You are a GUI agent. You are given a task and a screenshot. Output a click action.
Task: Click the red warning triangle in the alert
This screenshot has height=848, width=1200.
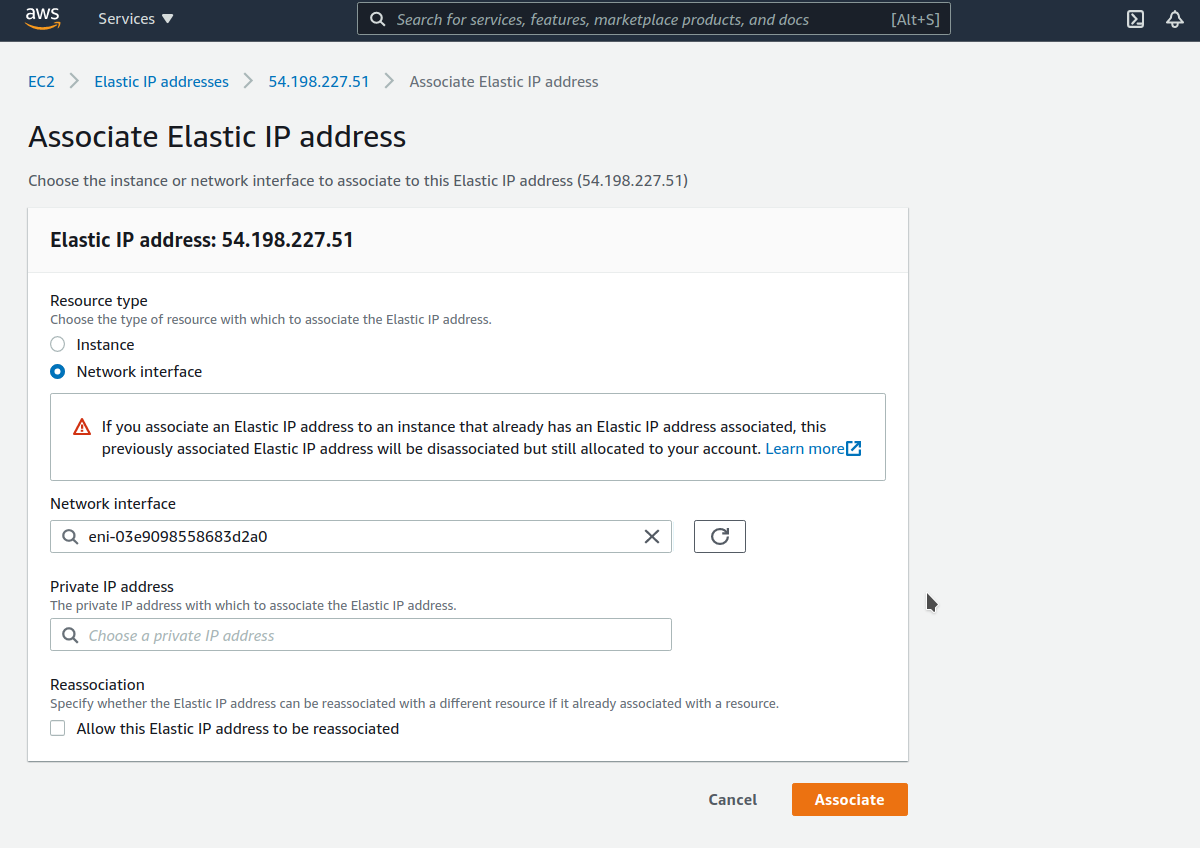point(81,426)
